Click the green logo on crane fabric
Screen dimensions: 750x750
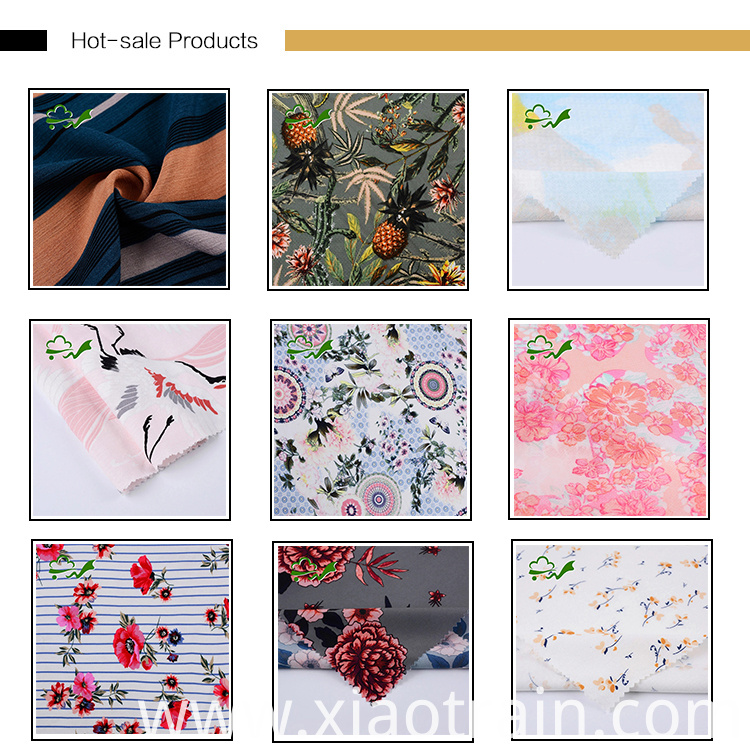point(69,348)
